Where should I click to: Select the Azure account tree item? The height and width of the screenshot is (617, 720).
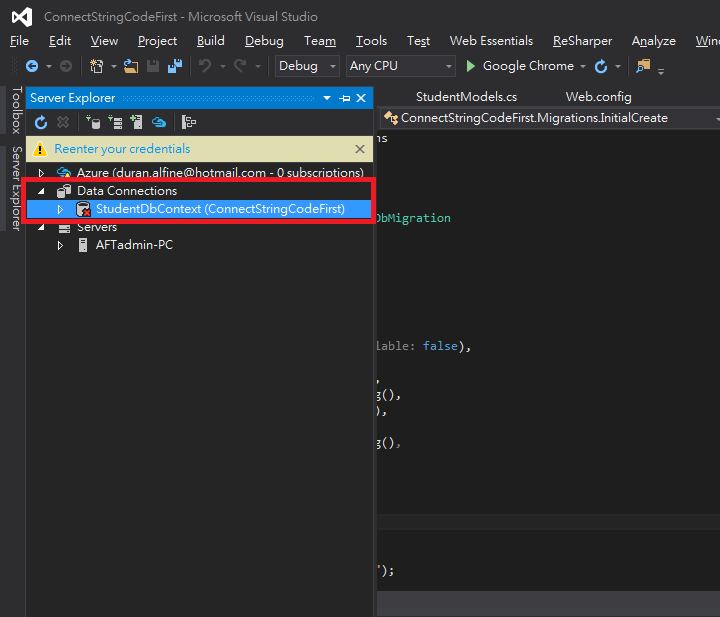click(x=220, y=173)
